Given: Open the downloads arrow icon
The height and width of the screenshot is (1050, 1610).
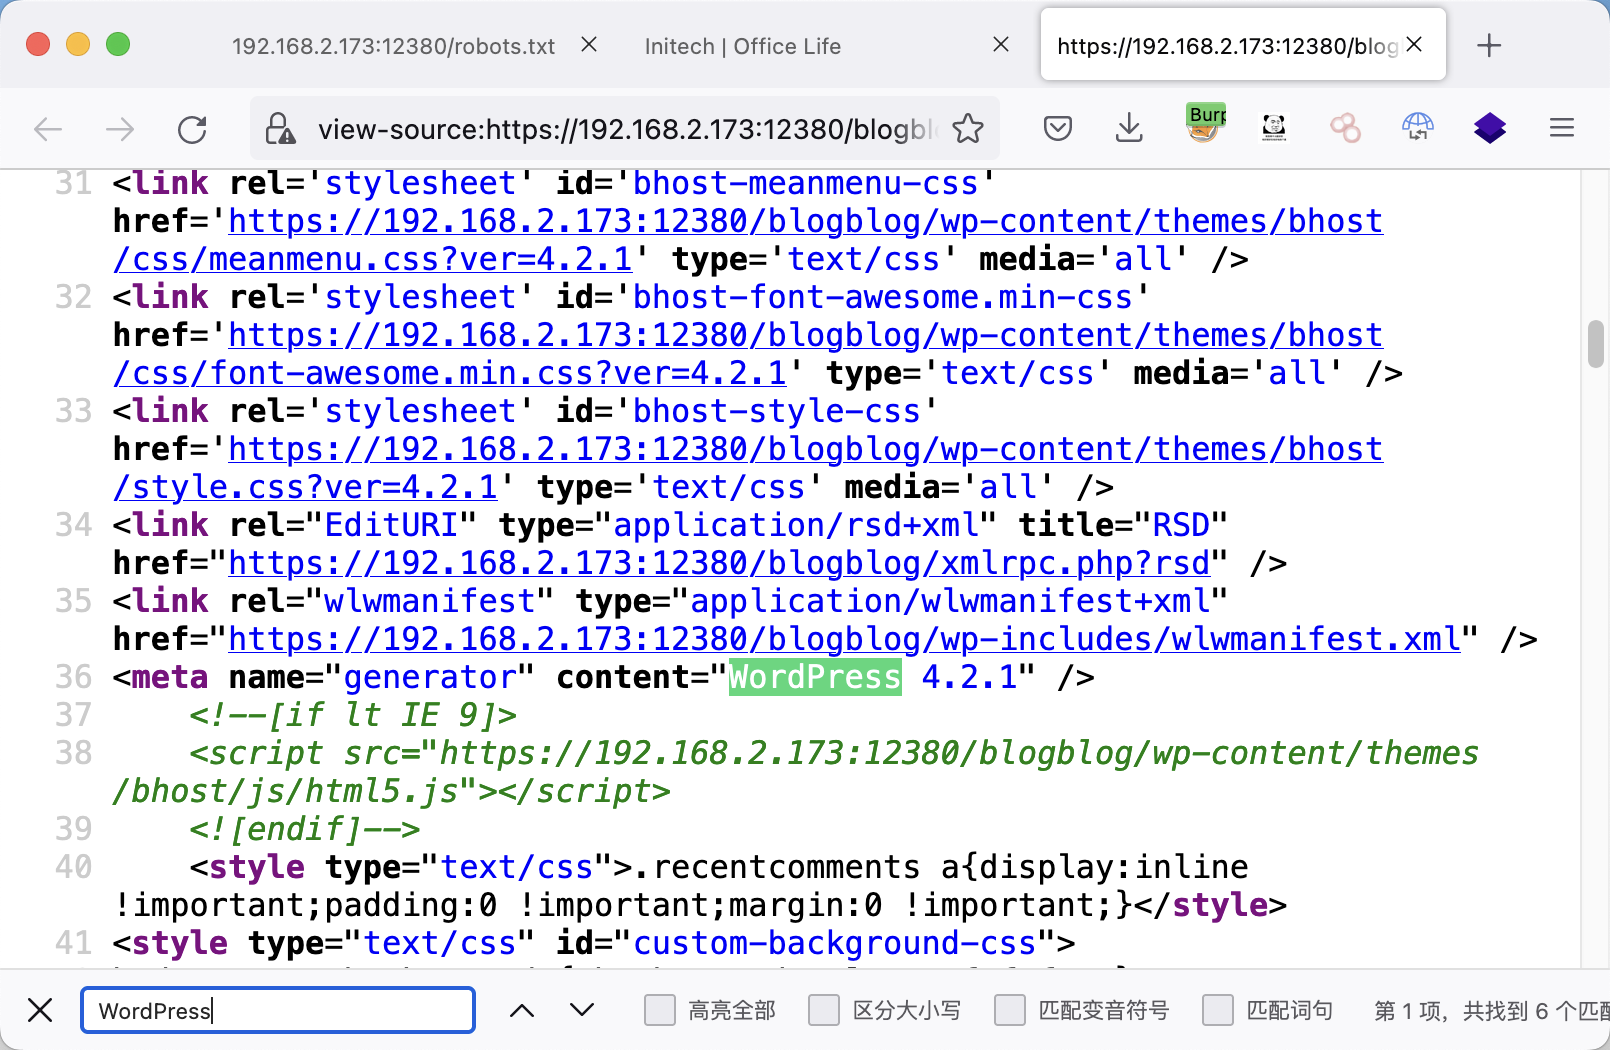Looking at the screenshot, I should (1129, 128).
